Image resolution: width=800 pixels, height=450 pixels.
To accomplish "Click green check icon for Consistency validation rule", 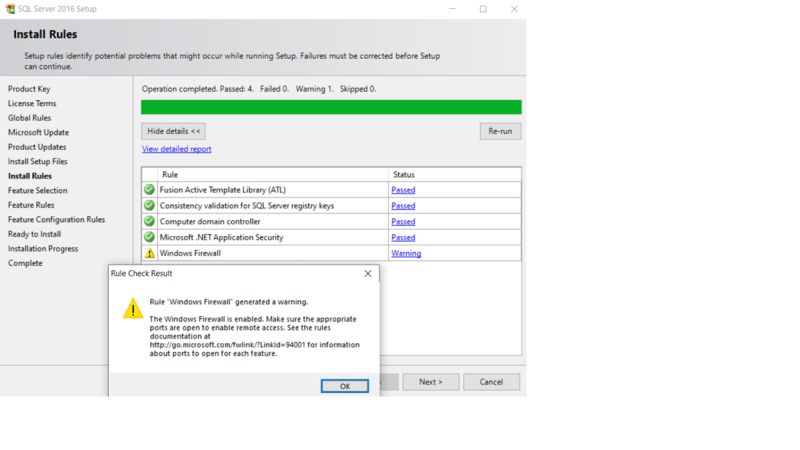I will point(149,205).
